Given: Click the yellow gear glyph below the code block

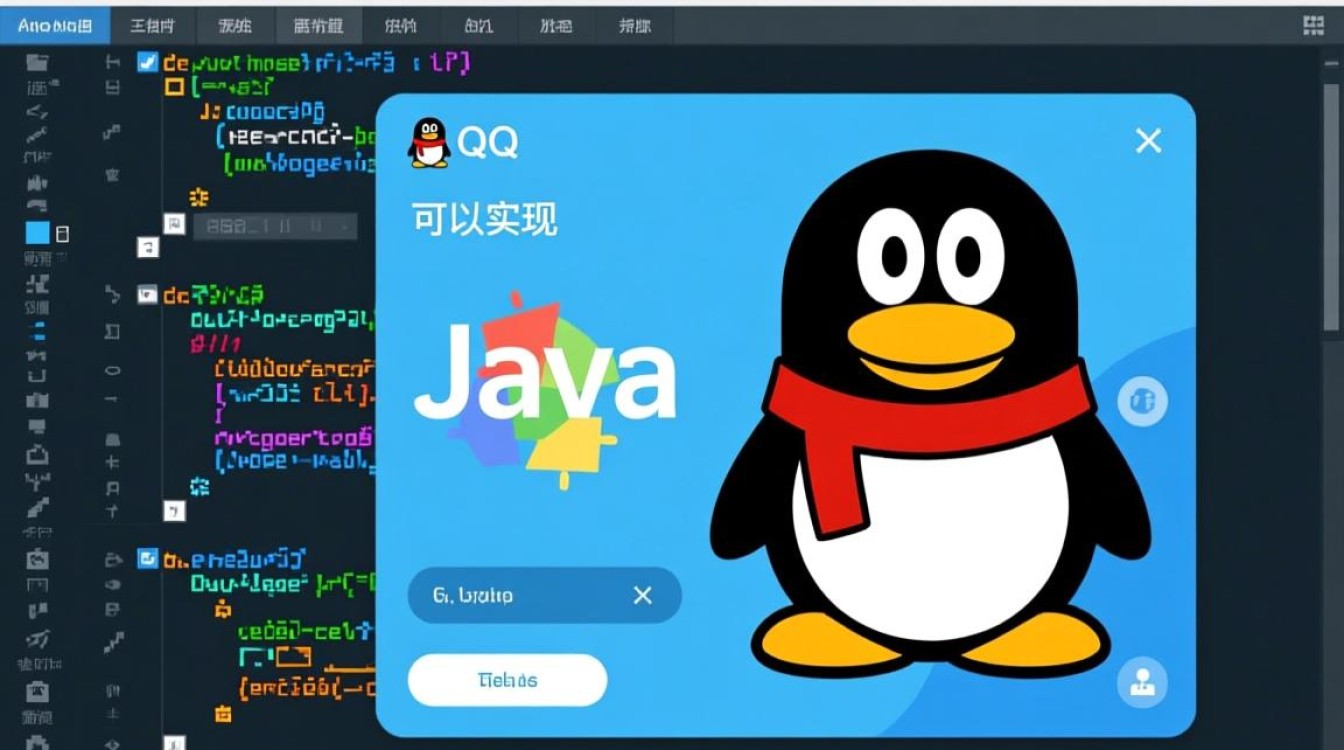Looking at the screenshot, I should click(200, 197).
